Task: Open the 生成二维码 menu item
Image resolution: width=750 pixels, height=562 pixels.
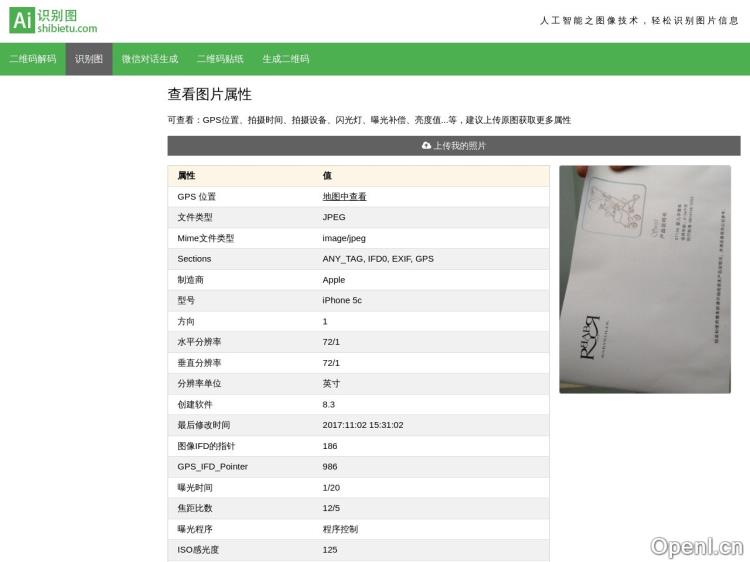Action: point(286,59)
